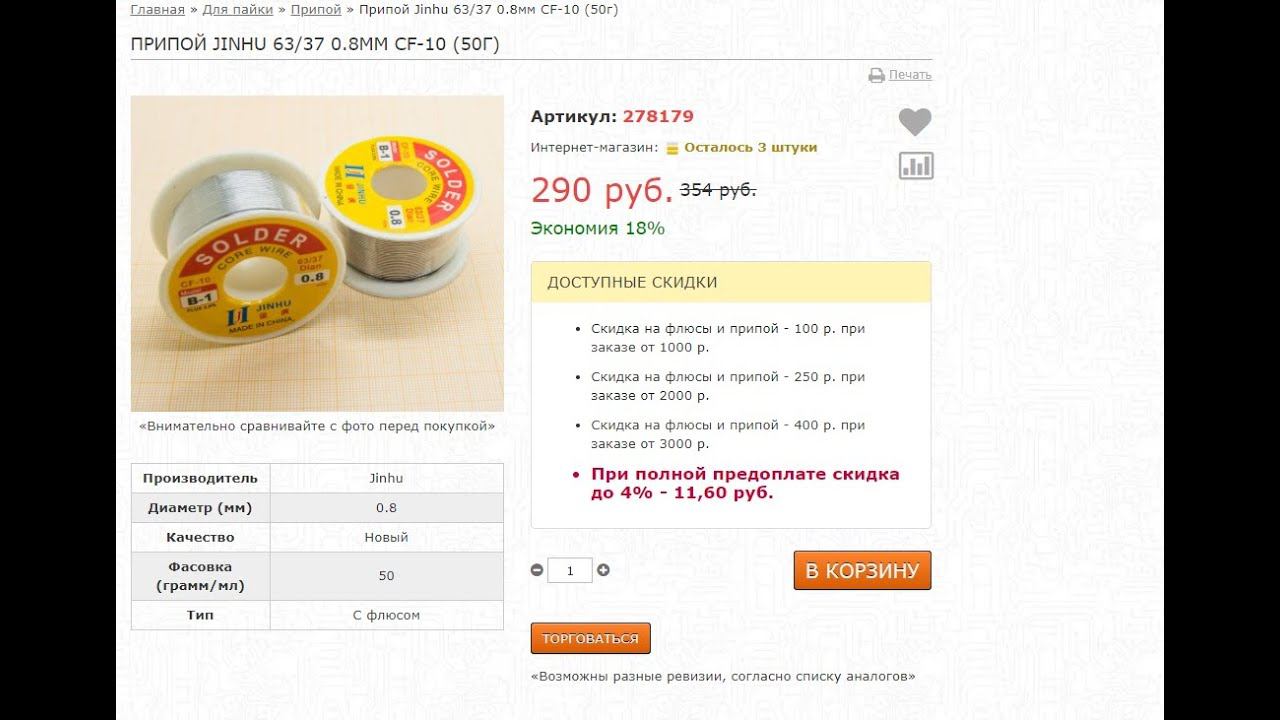
Task: Click the Jinhu manufacturer table cell
Action: 386,478
